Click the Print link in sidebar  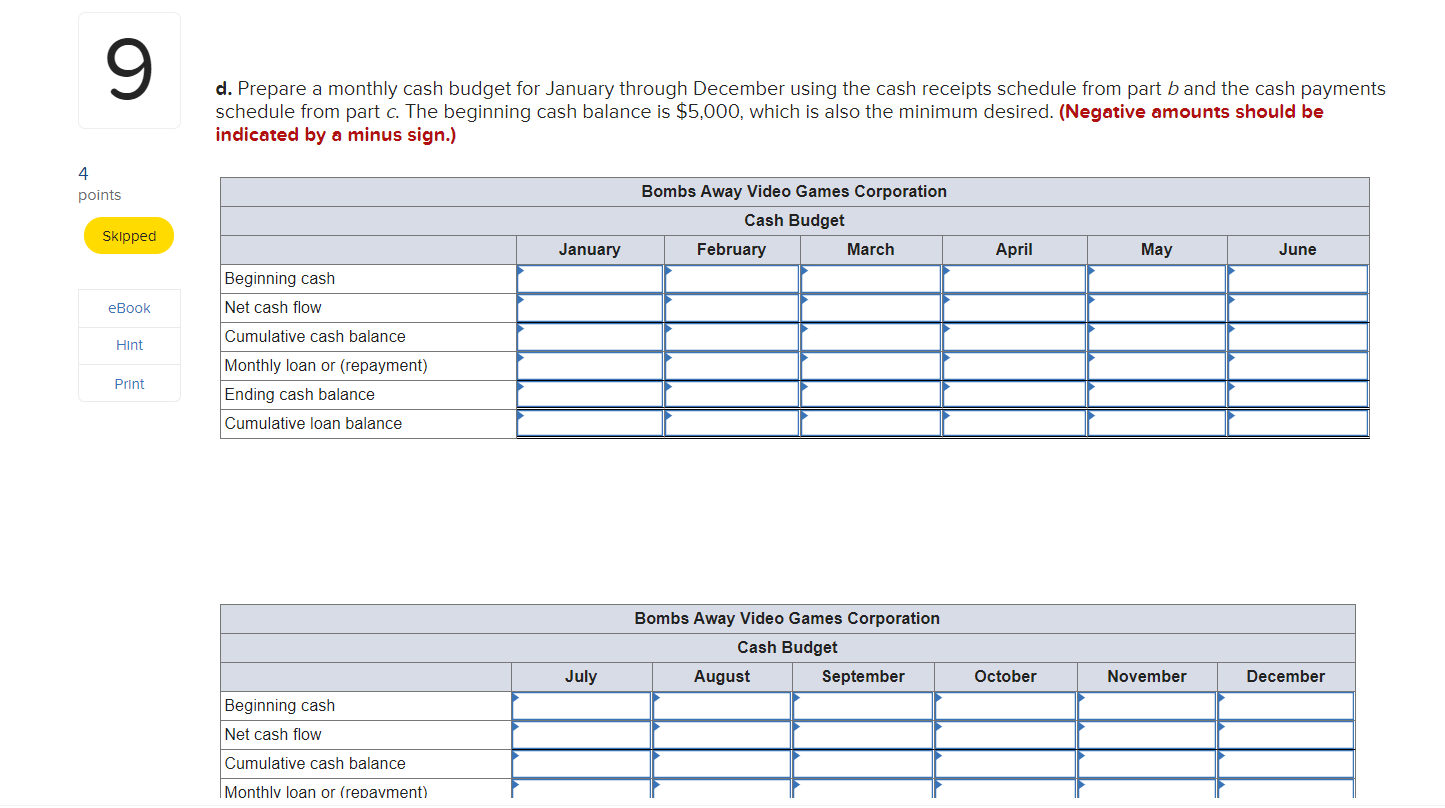(129, 384)
